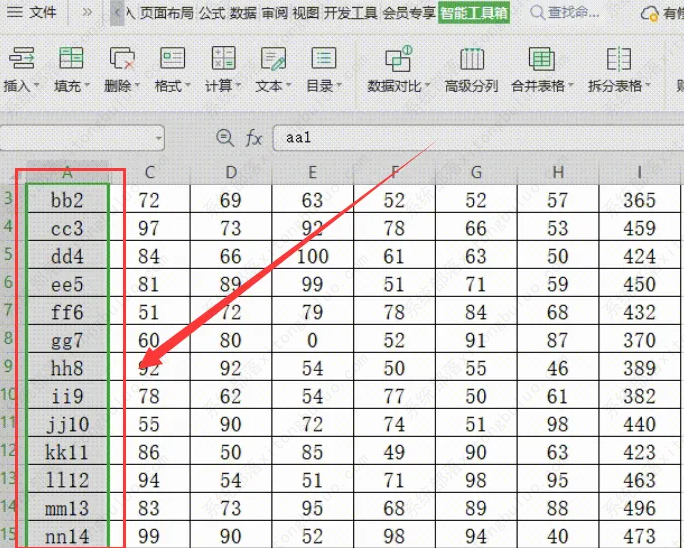Select the 智能工具箱 tab
The height and width of the screenshot is (548, 684).
(x=474, y=13)
